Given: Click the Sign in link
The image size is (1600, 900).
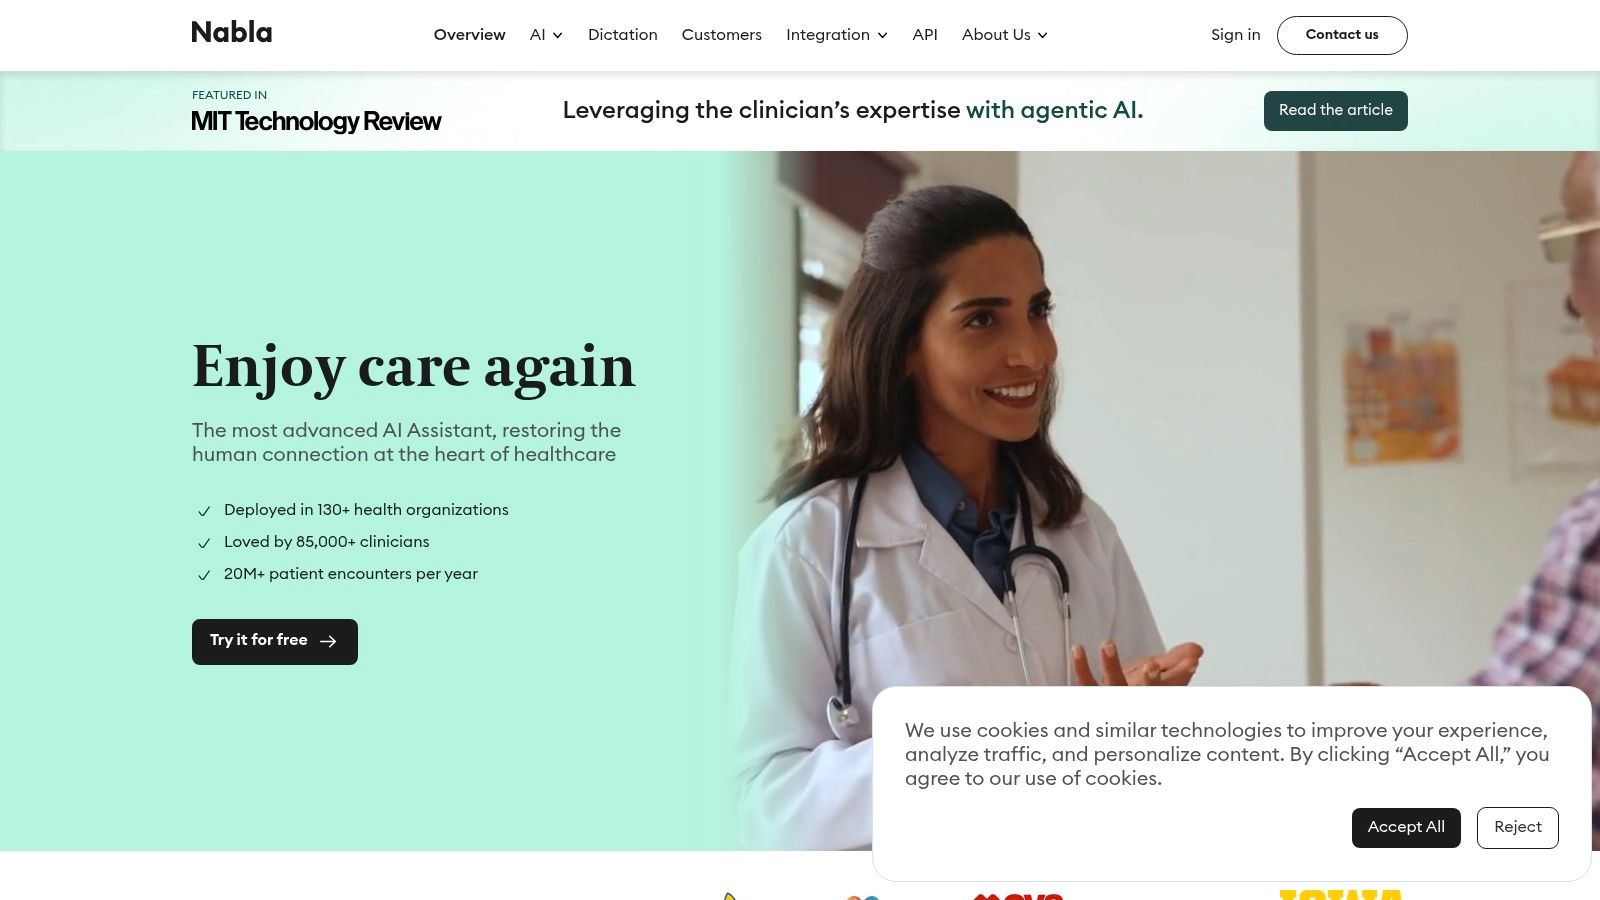Looking at the screenshot, I should (1236, 35).
